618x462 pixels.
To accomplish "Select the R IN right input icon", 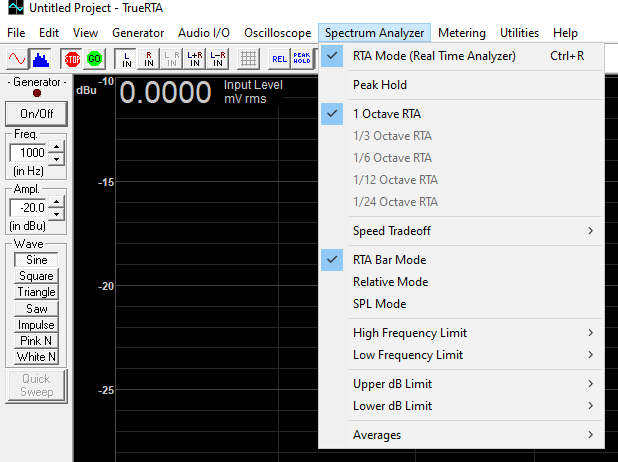I will point(149,58).
